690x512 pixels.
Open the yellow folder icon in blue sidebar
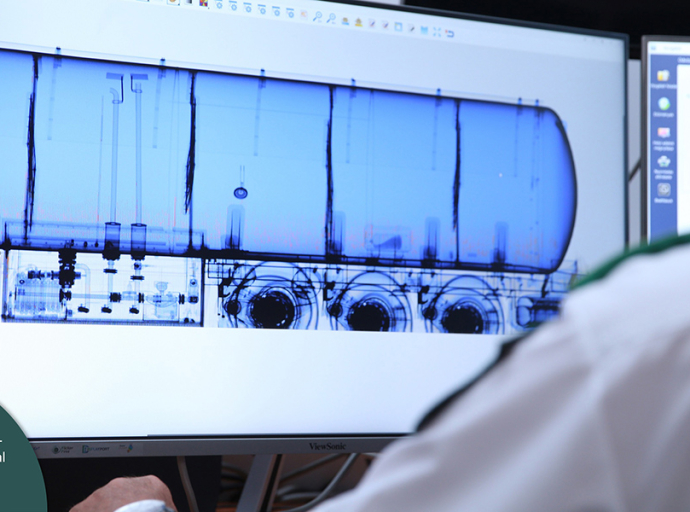tap(662, 75)
